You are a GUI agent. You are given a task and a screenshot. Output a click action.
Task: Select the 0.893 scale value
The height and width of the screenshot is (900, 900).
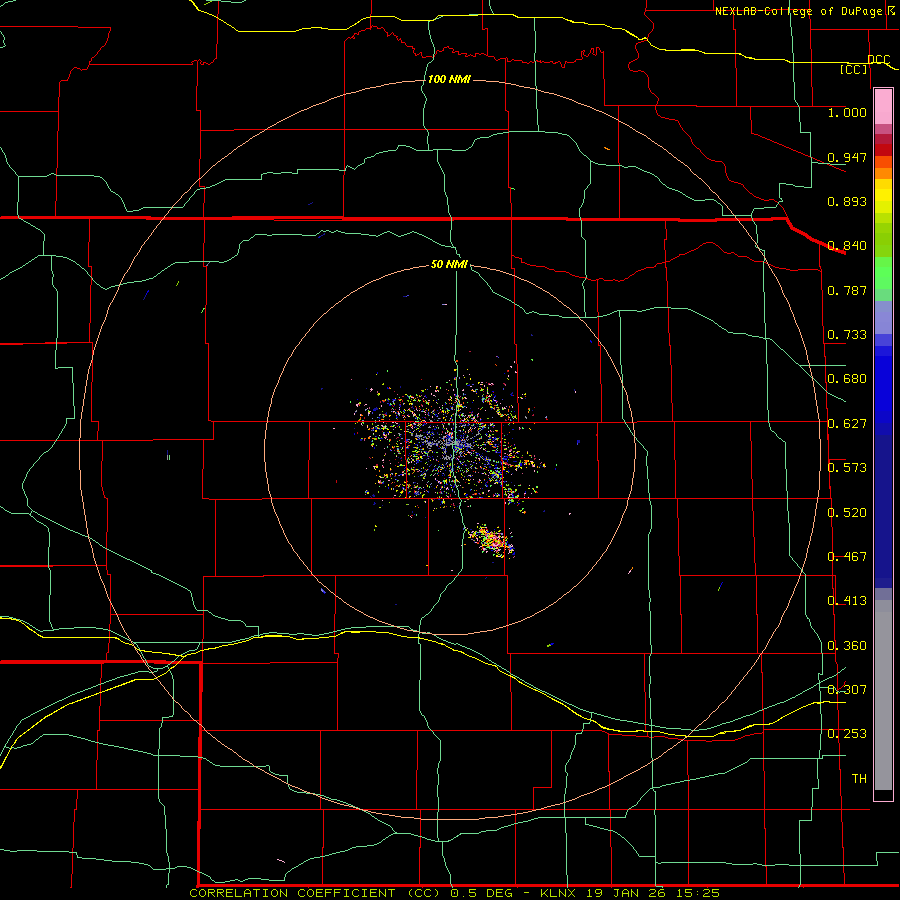[847, 201]
